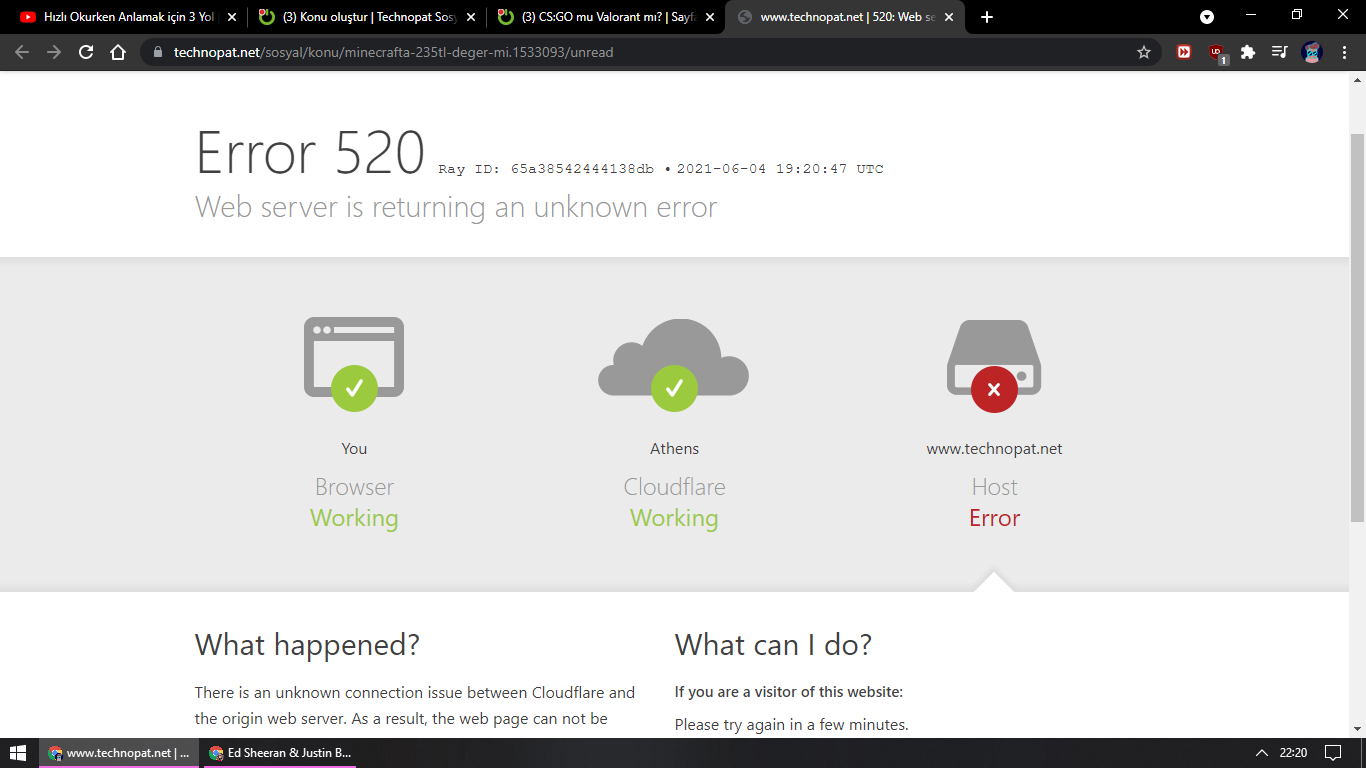
Task: Switch to the YouTube 'Hızlı Okurken Anlamak' tab
Action: click(x=127, y=17)
